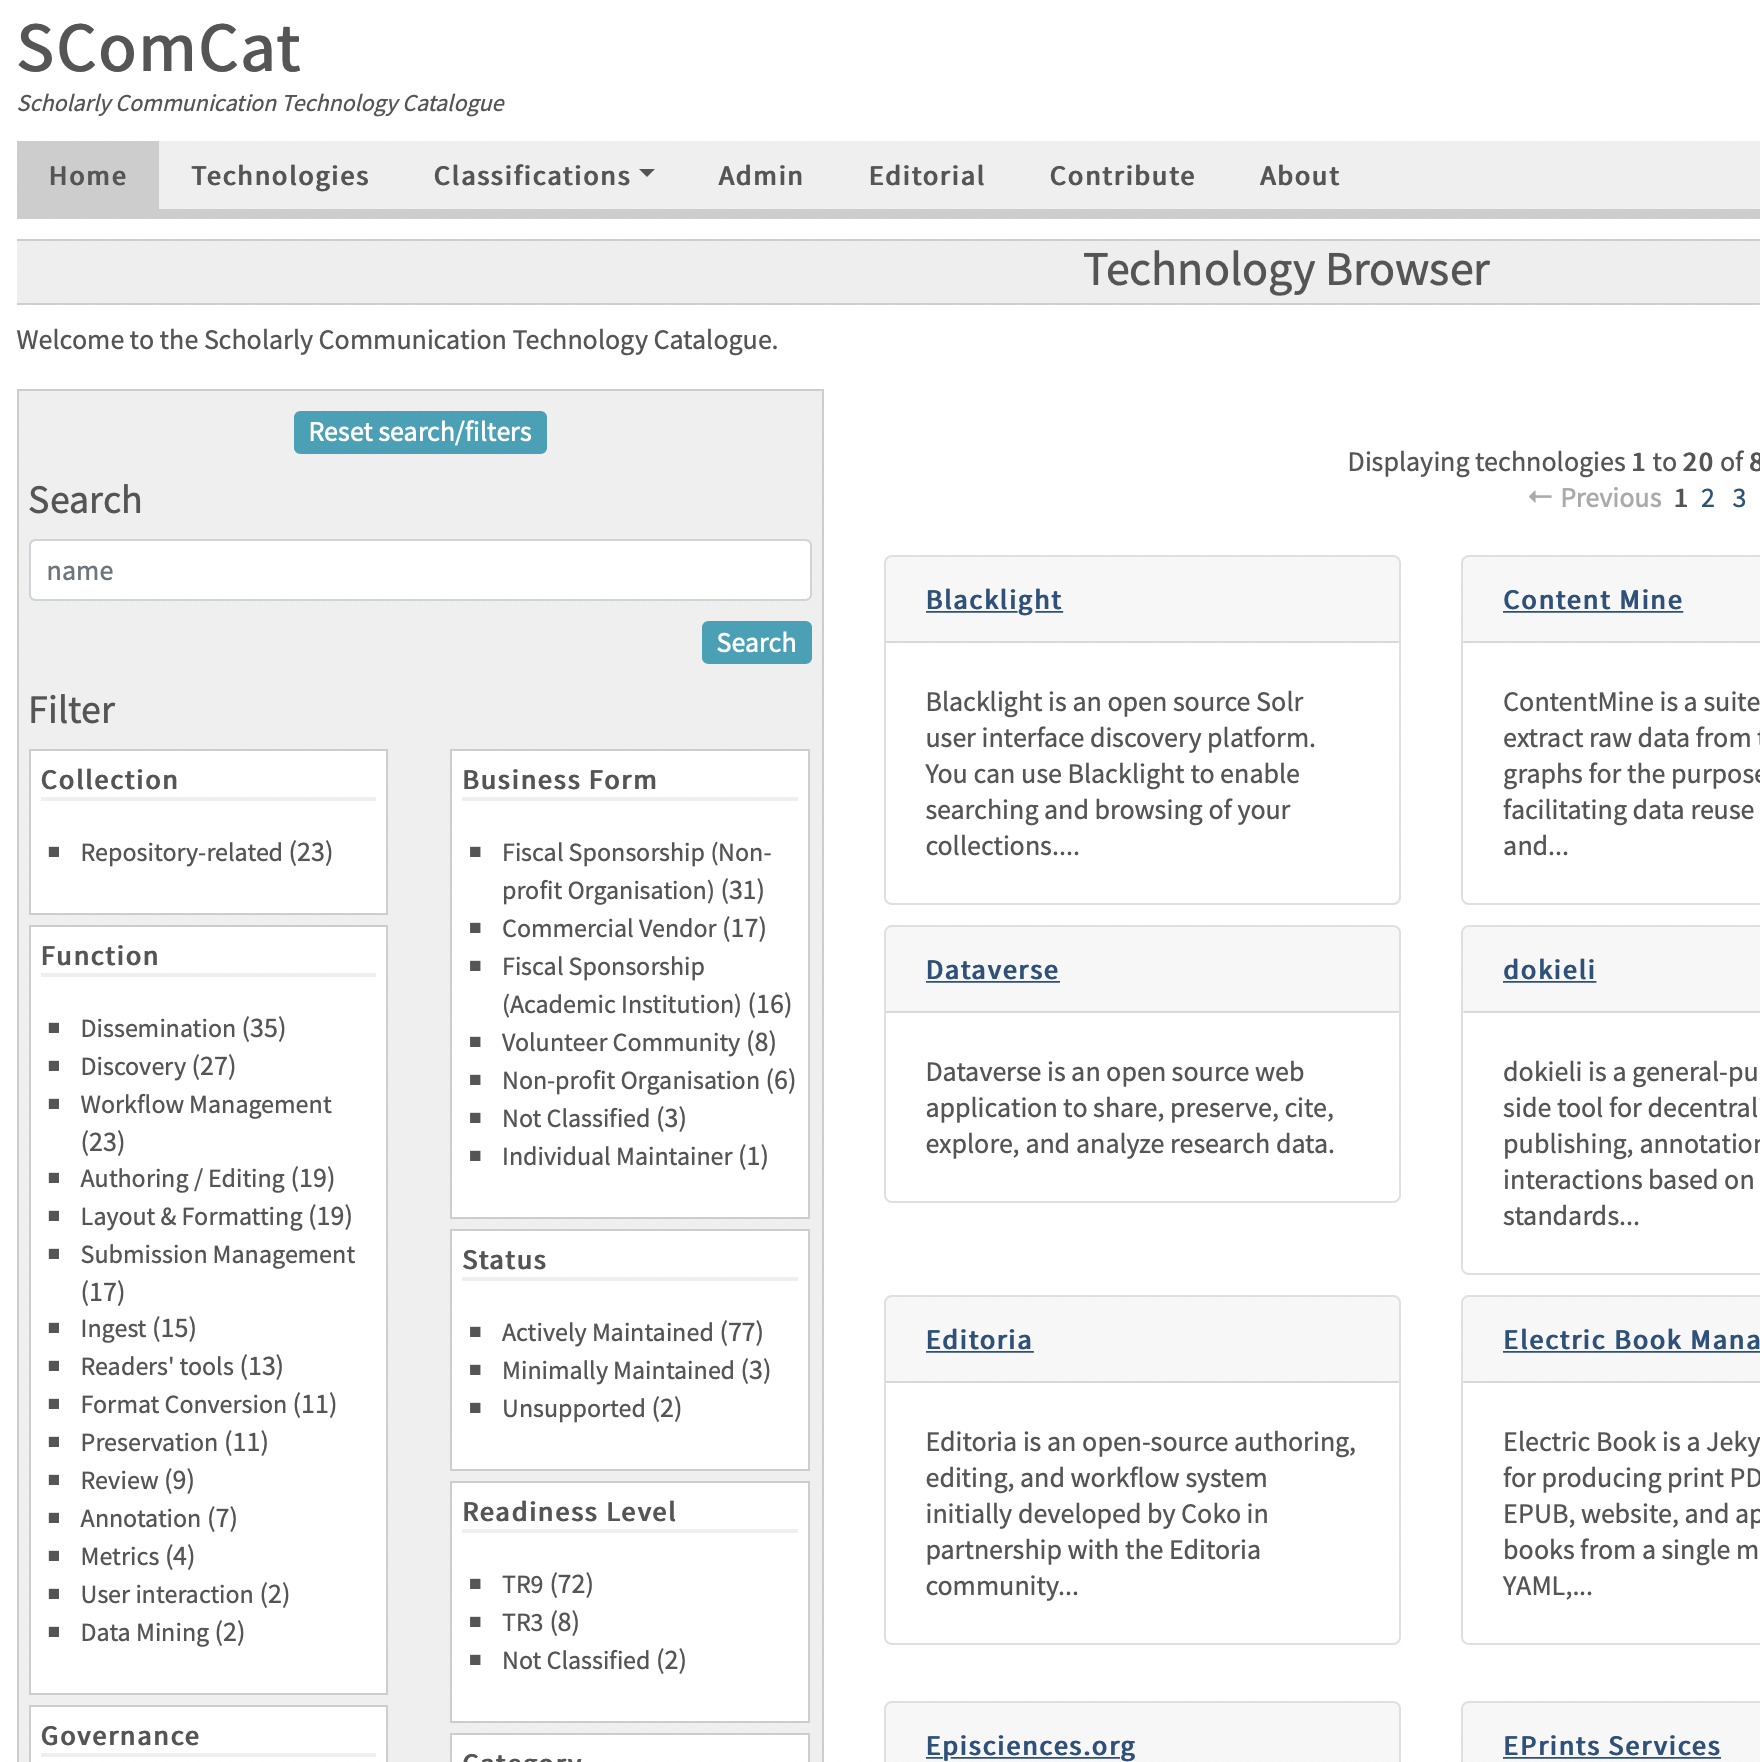Filter by User interaction (2)
This screenshot has height=1762, width=1760.
click(x=185, y=1594)
